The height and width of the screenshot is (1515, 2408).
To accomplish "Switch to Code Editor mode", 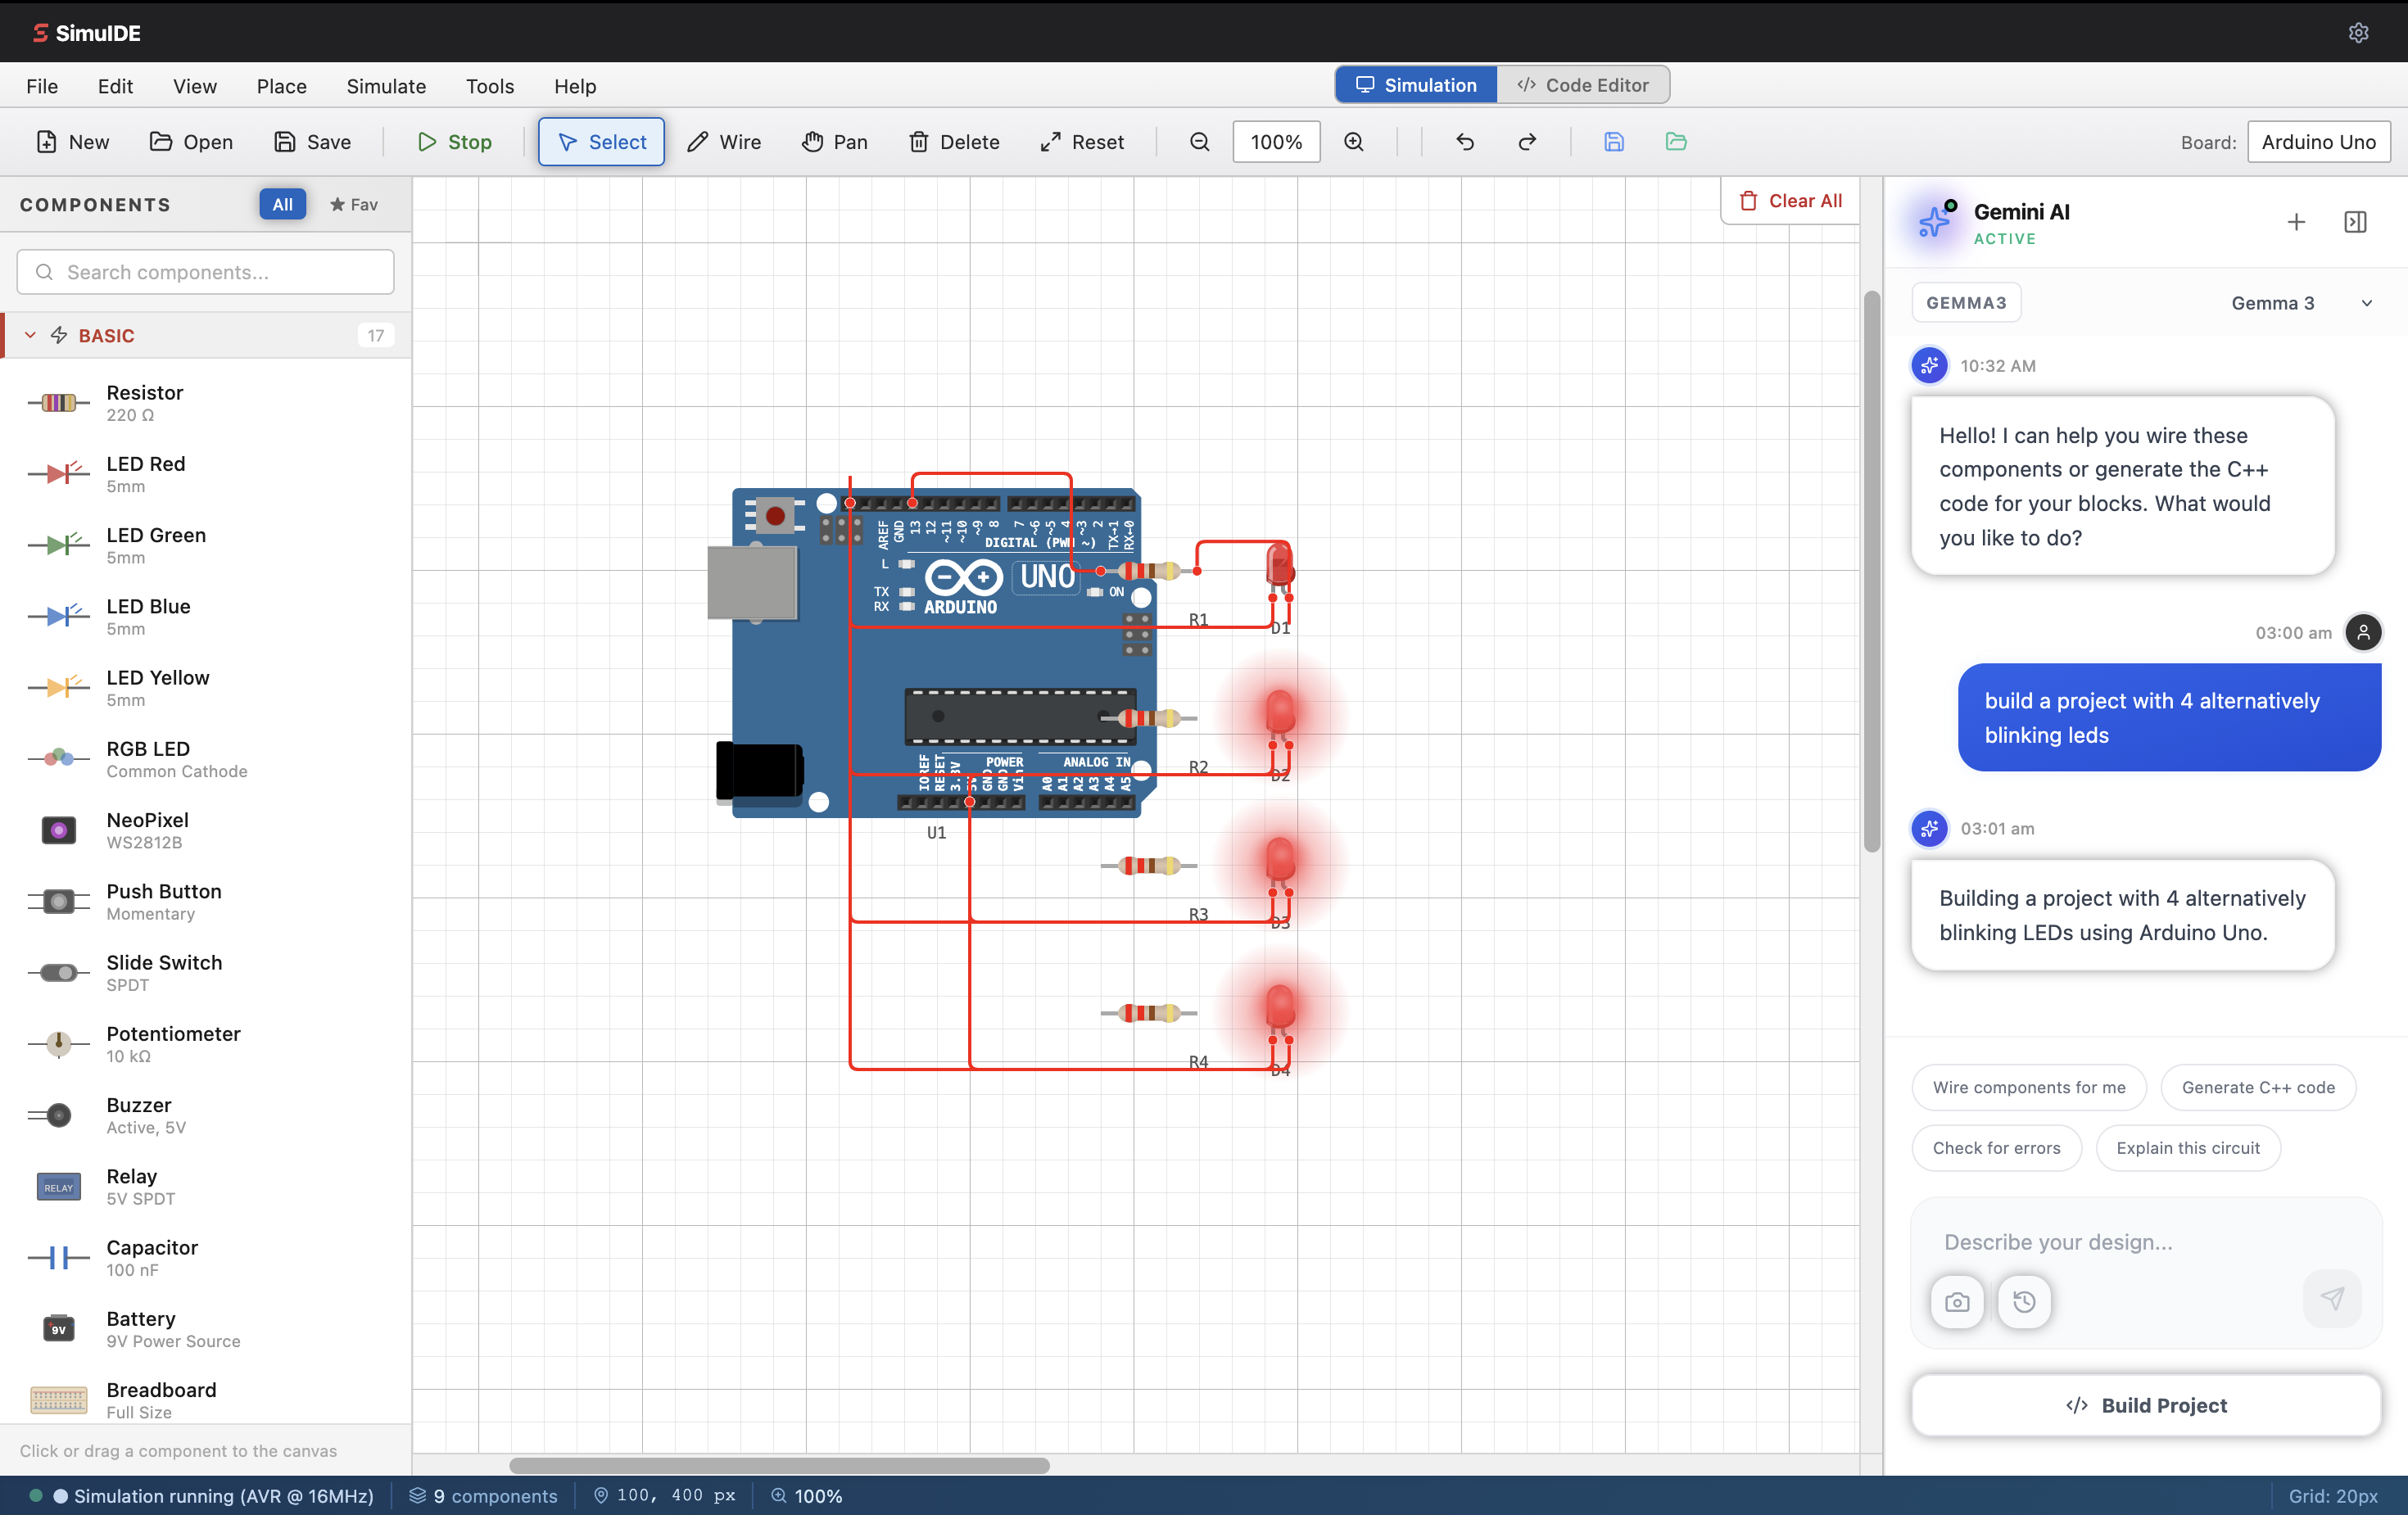I will point(1583,85).
